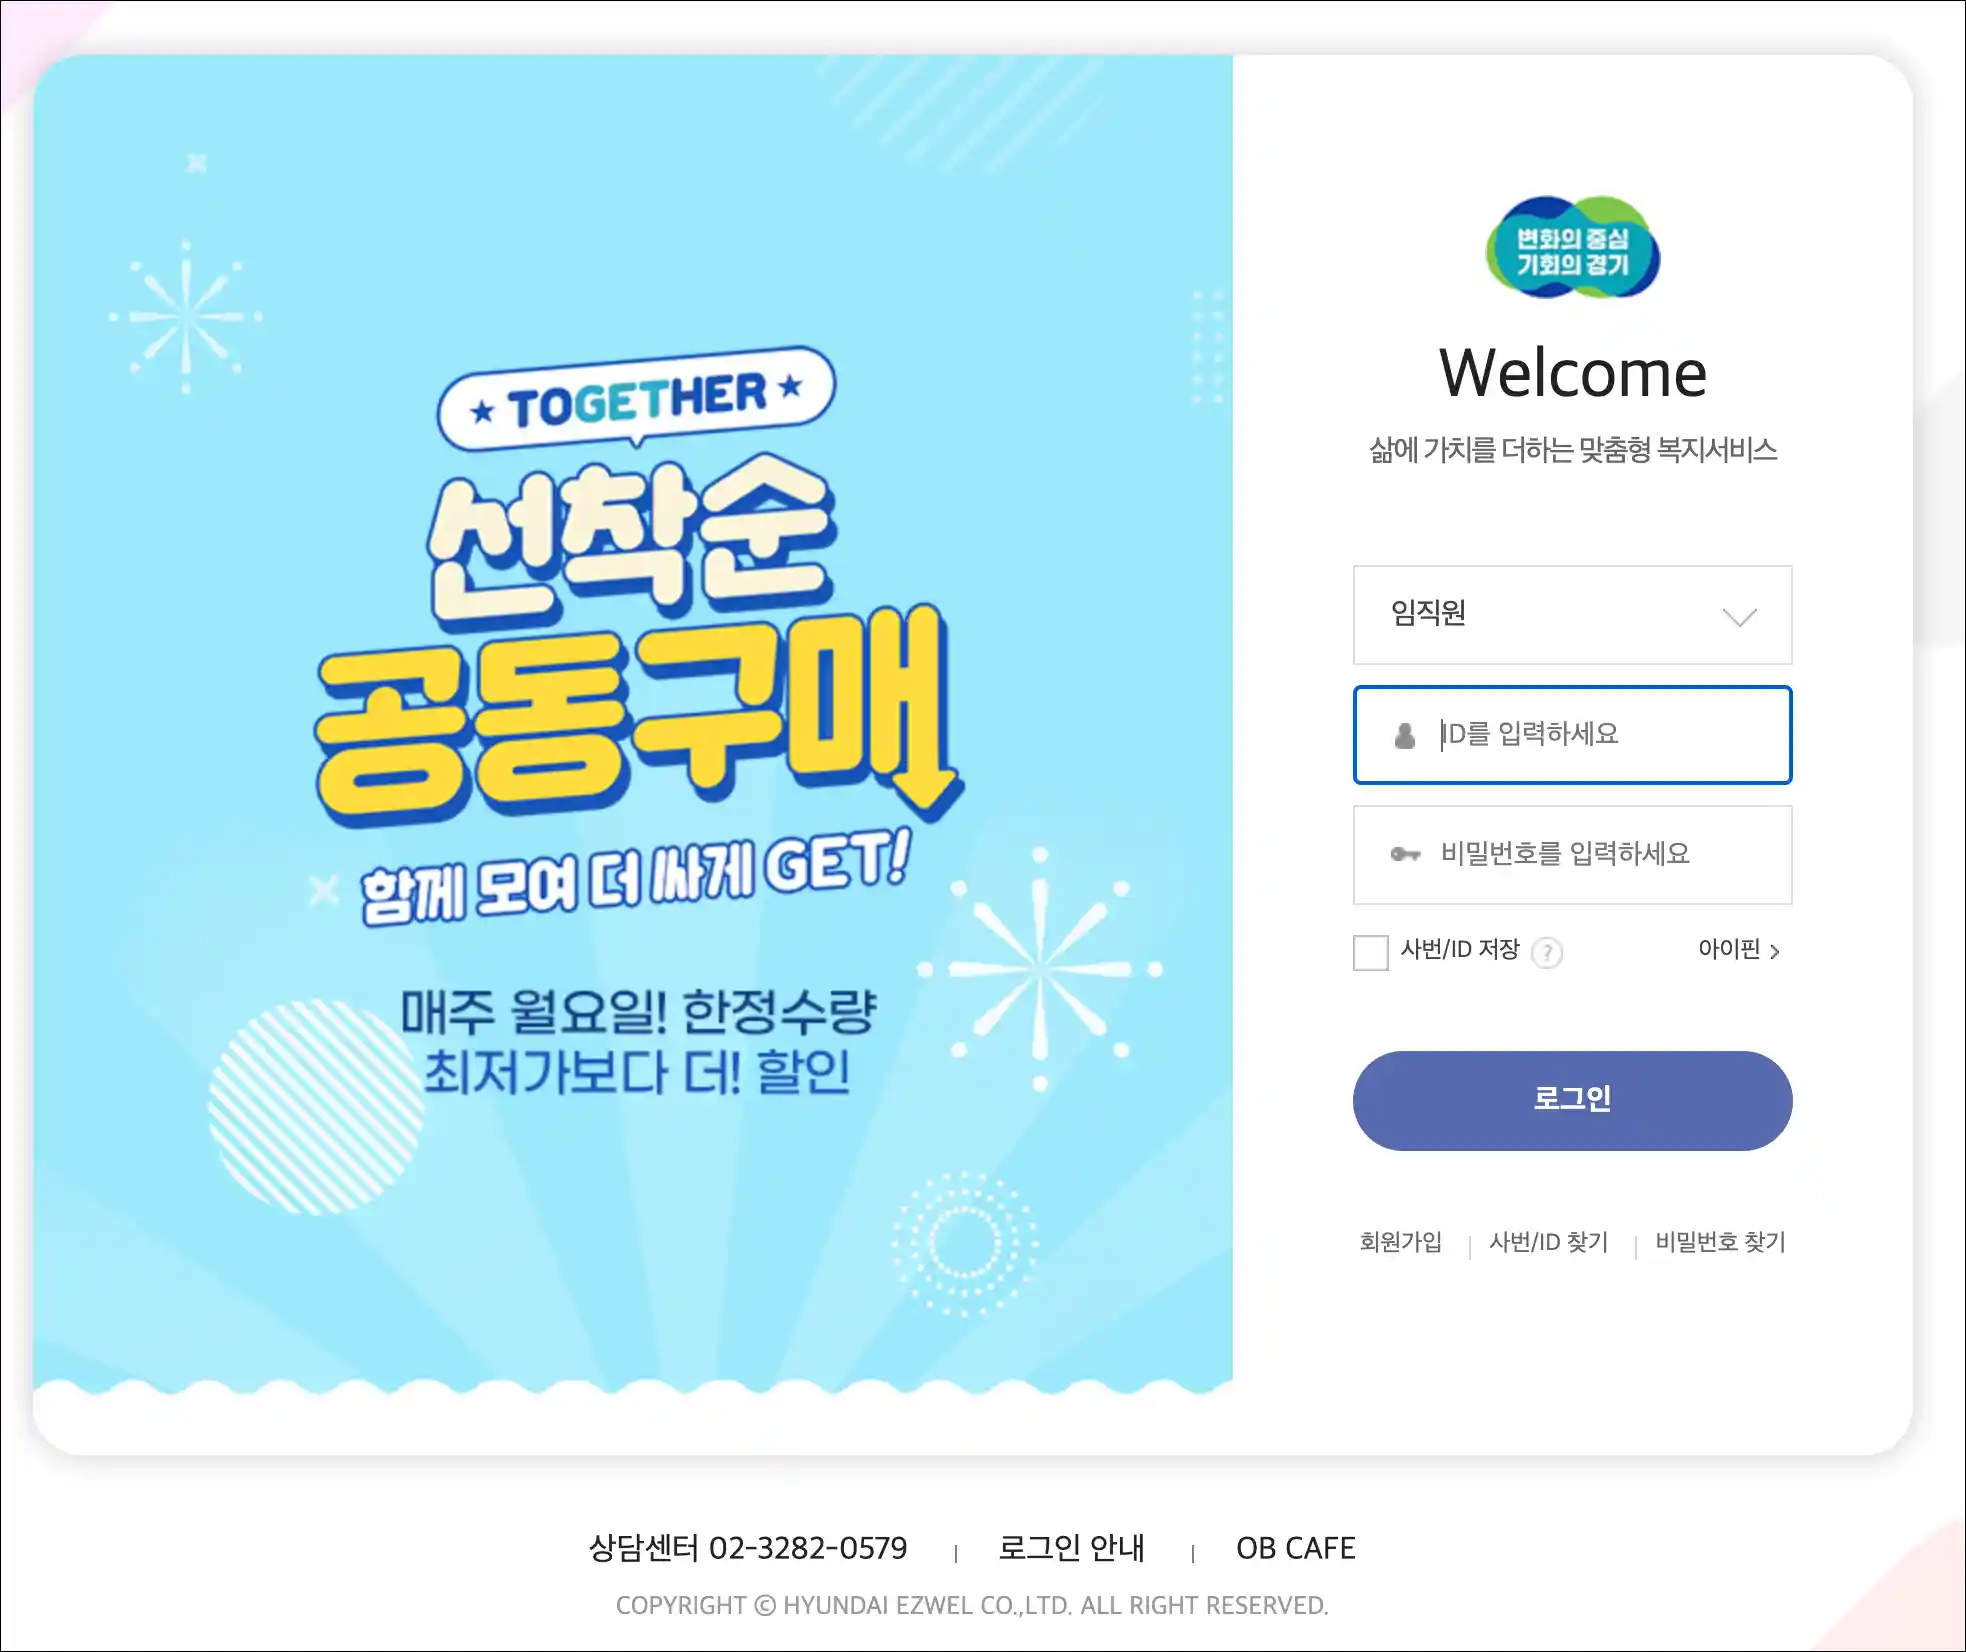The width and height of the screenshot is (1966, 1652).
Task: Click the arrow icon next to 아이핀
Action: click(x=1775, y=952)
